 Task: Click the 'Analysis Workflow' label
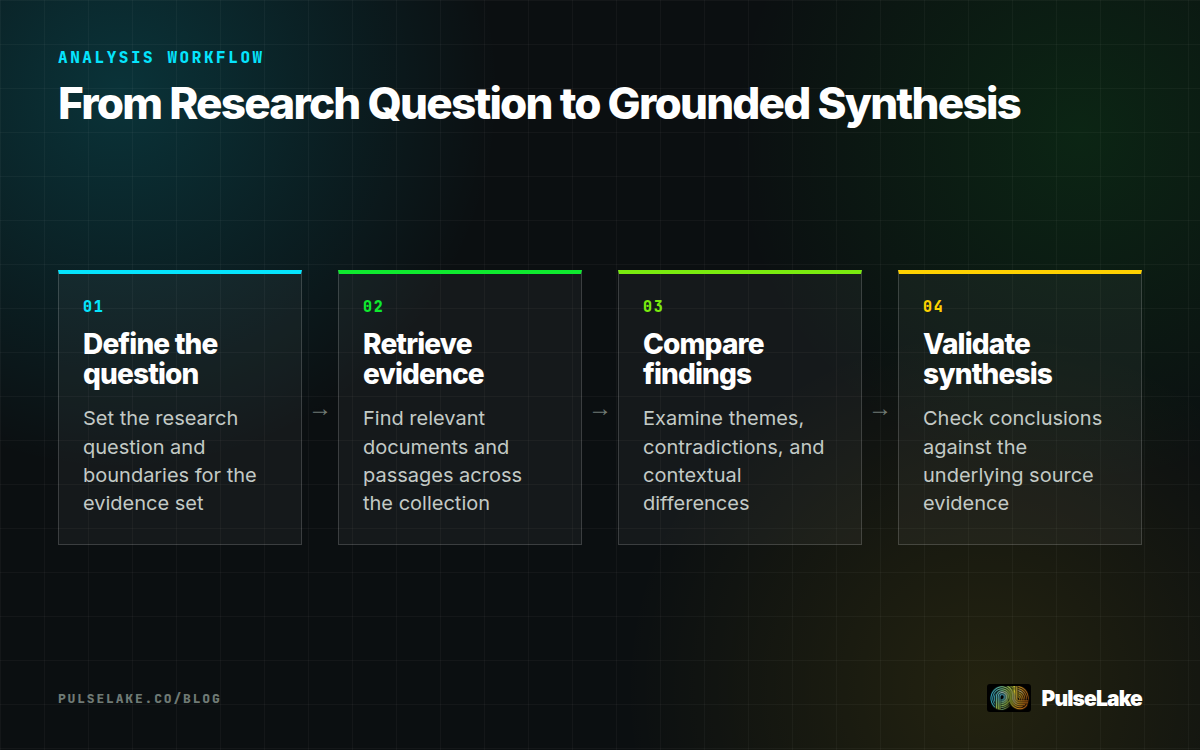click(x=161, y=57)
